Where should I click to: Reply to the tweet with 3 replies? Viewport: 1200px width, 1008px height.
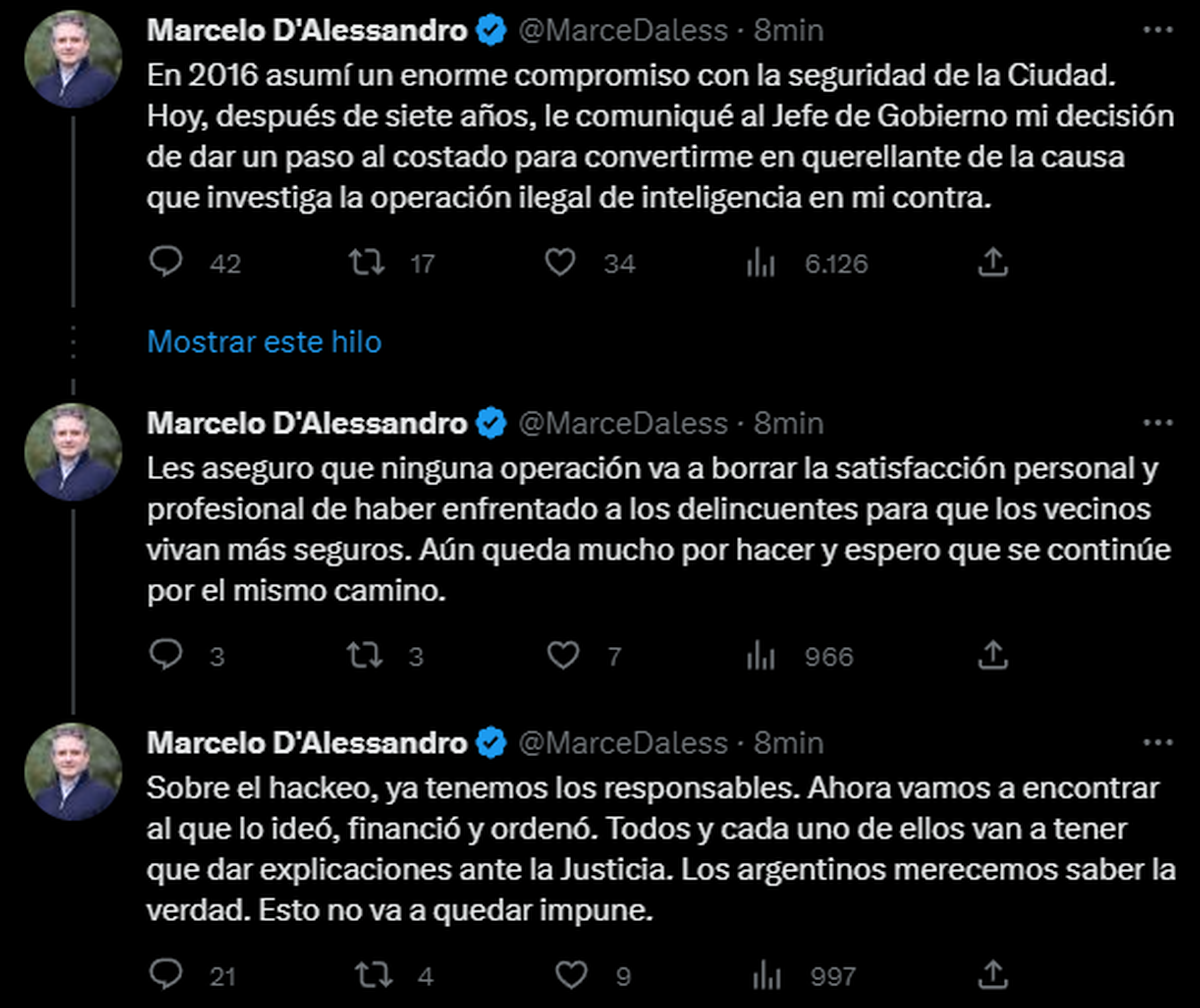[166, 656]
